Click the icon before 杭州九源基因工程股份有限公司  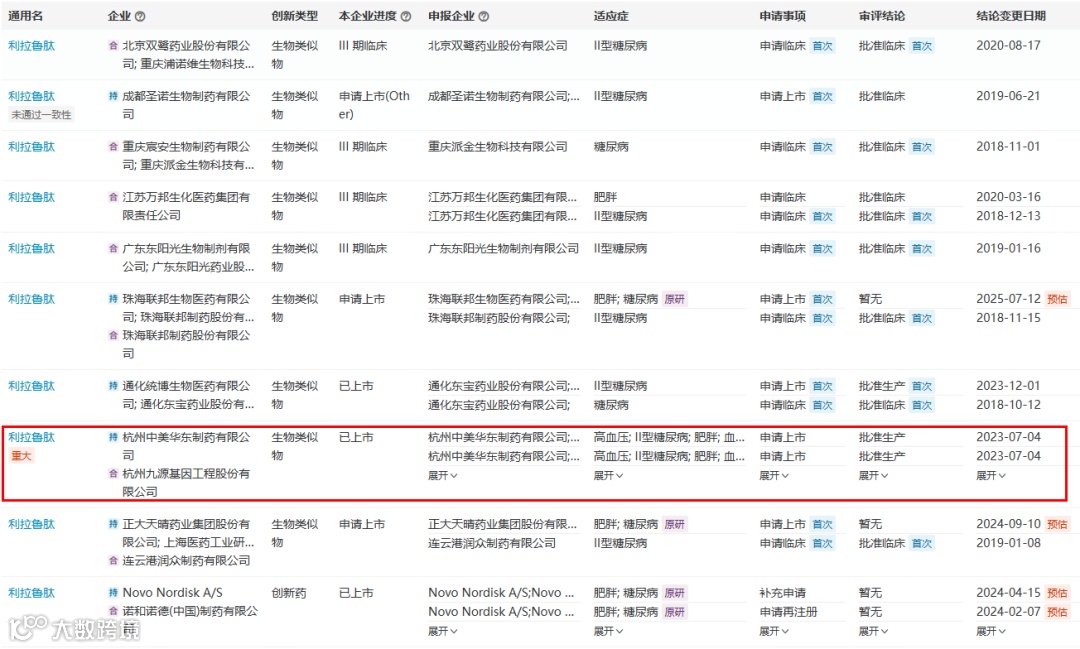click(113, 473)
